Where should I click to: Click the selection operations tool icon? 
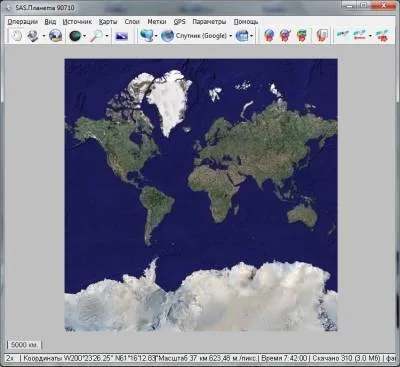click(x=33, y=36)
